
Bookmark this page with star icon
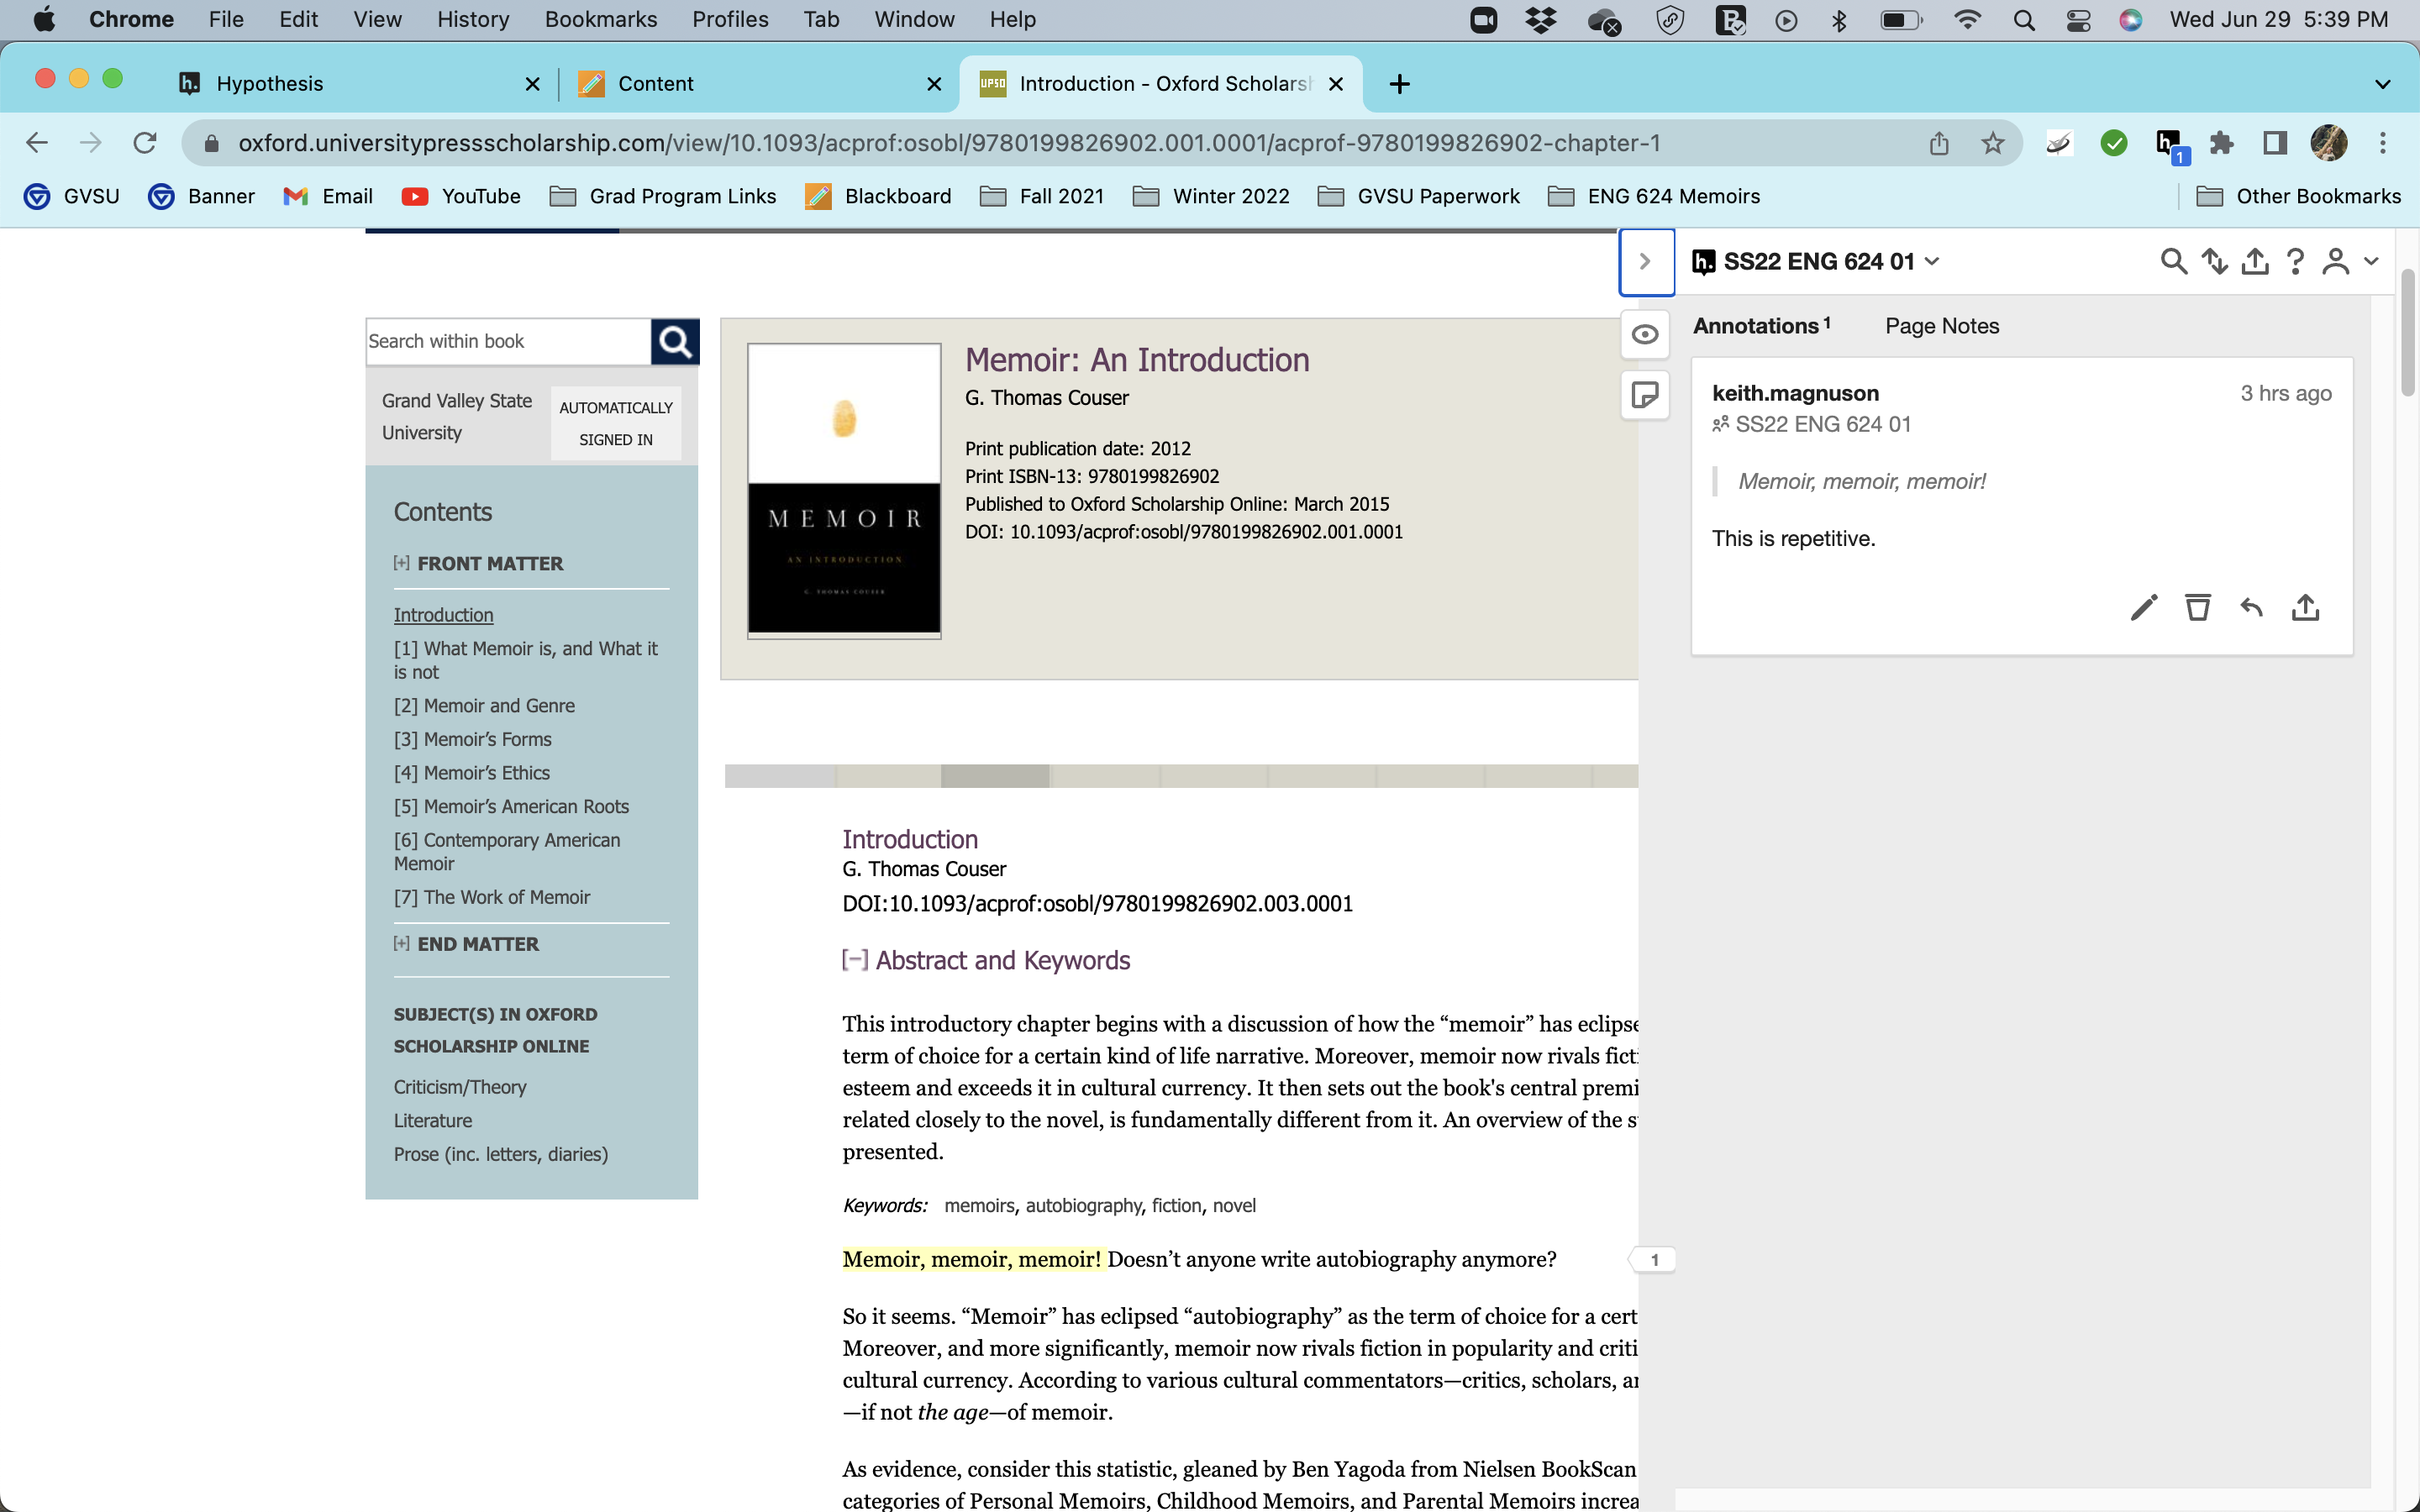[x=1992, y=144]
